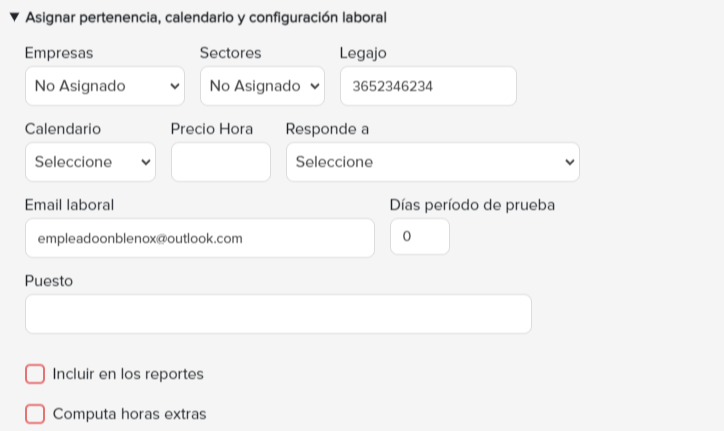Open the Sectores dropdown
Viewport: 724px width, 431px height.
(262, 86)
